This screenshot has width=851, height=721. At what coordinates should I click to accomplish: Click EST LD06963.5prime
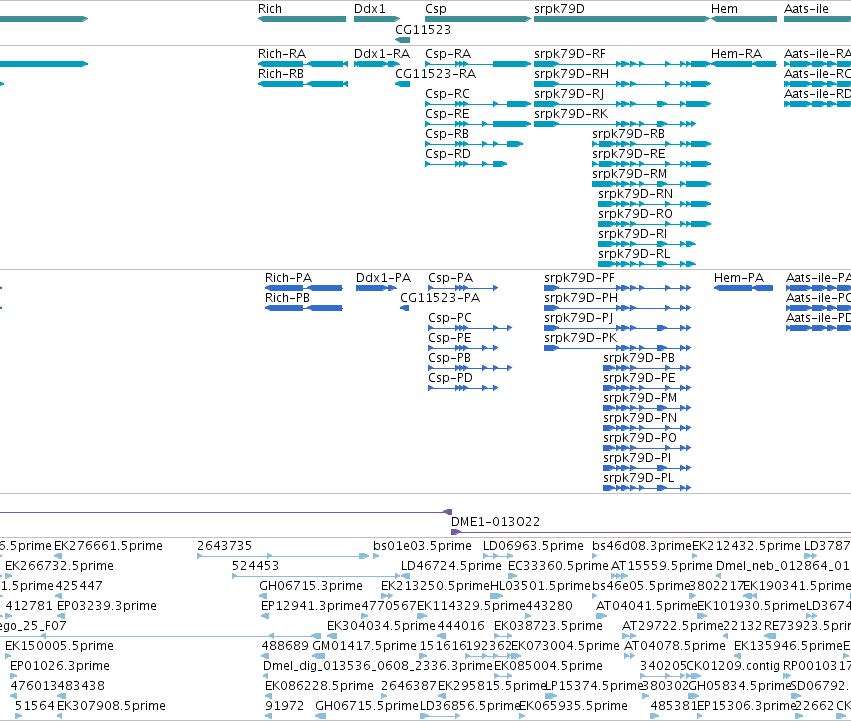click(533, 546)
